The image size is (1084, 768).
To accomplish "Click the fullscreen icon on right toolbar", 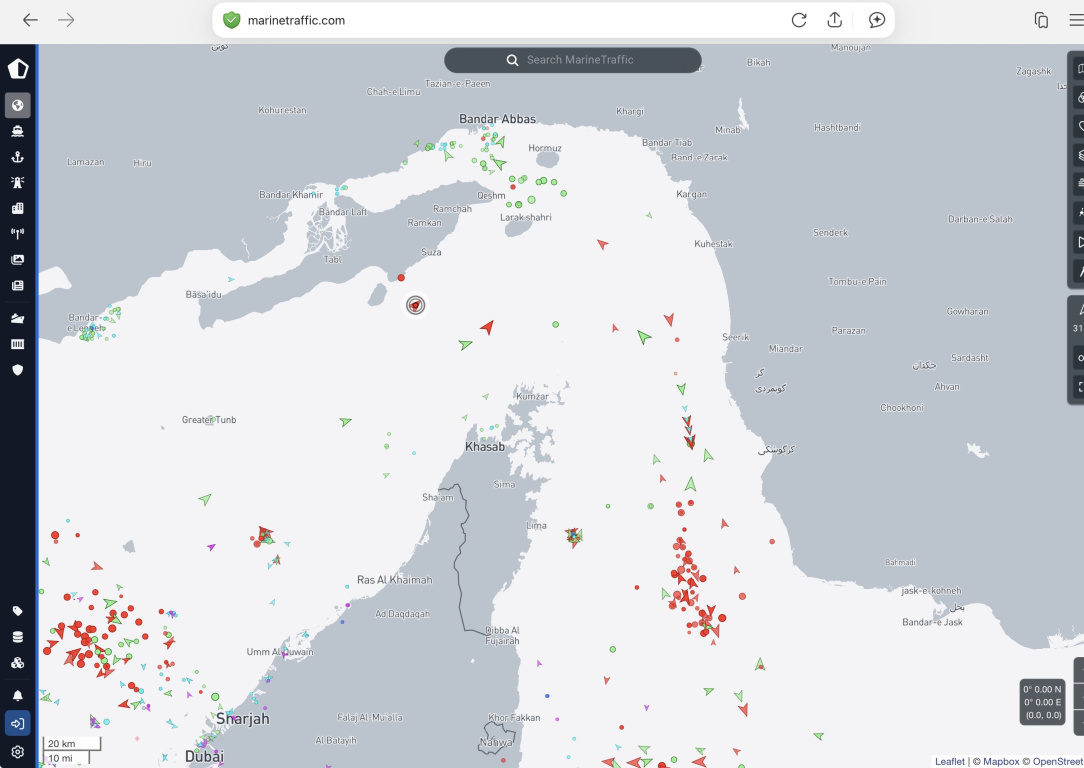I will tap(1080, 387).
